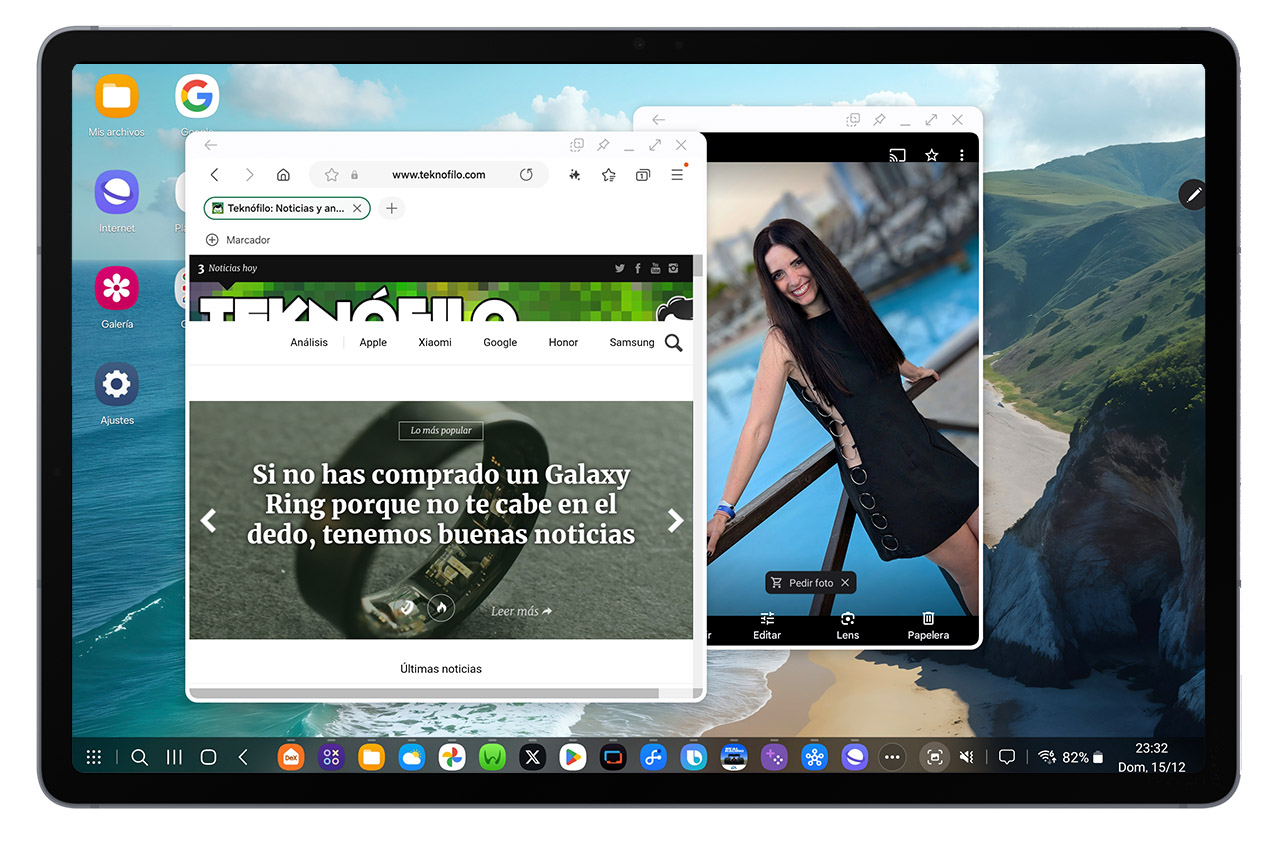Open the tab manager icon in browser
Screen dimensions: 1280x842
(642, 175)
